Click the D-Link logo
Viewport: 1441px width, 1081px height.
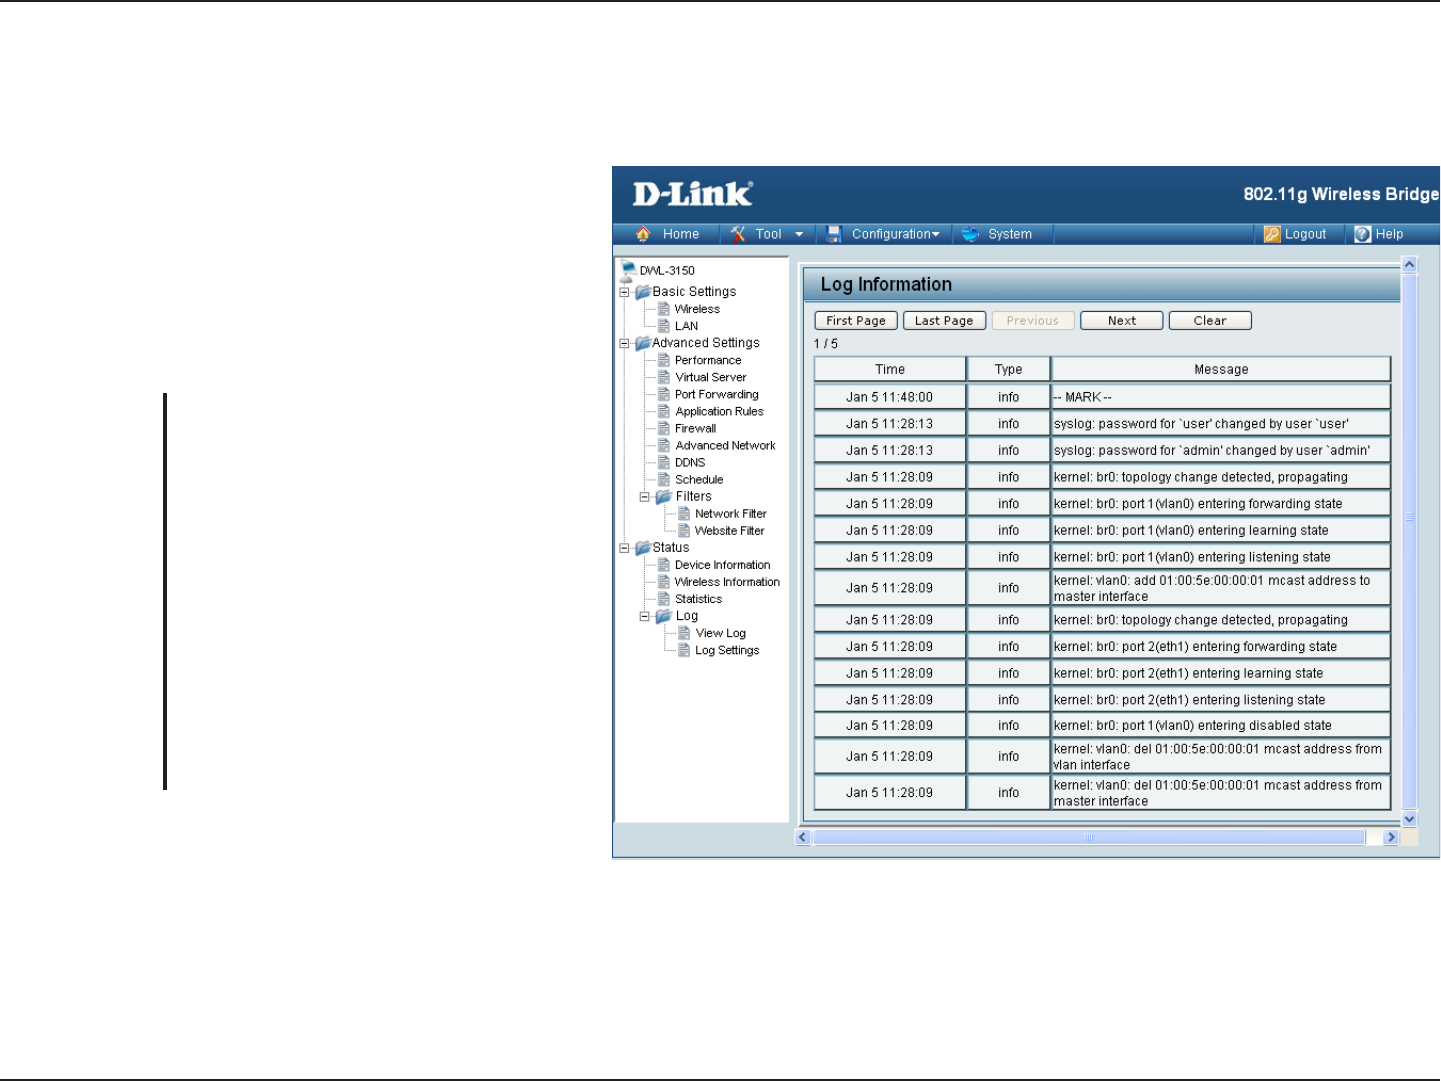point(692,193)
